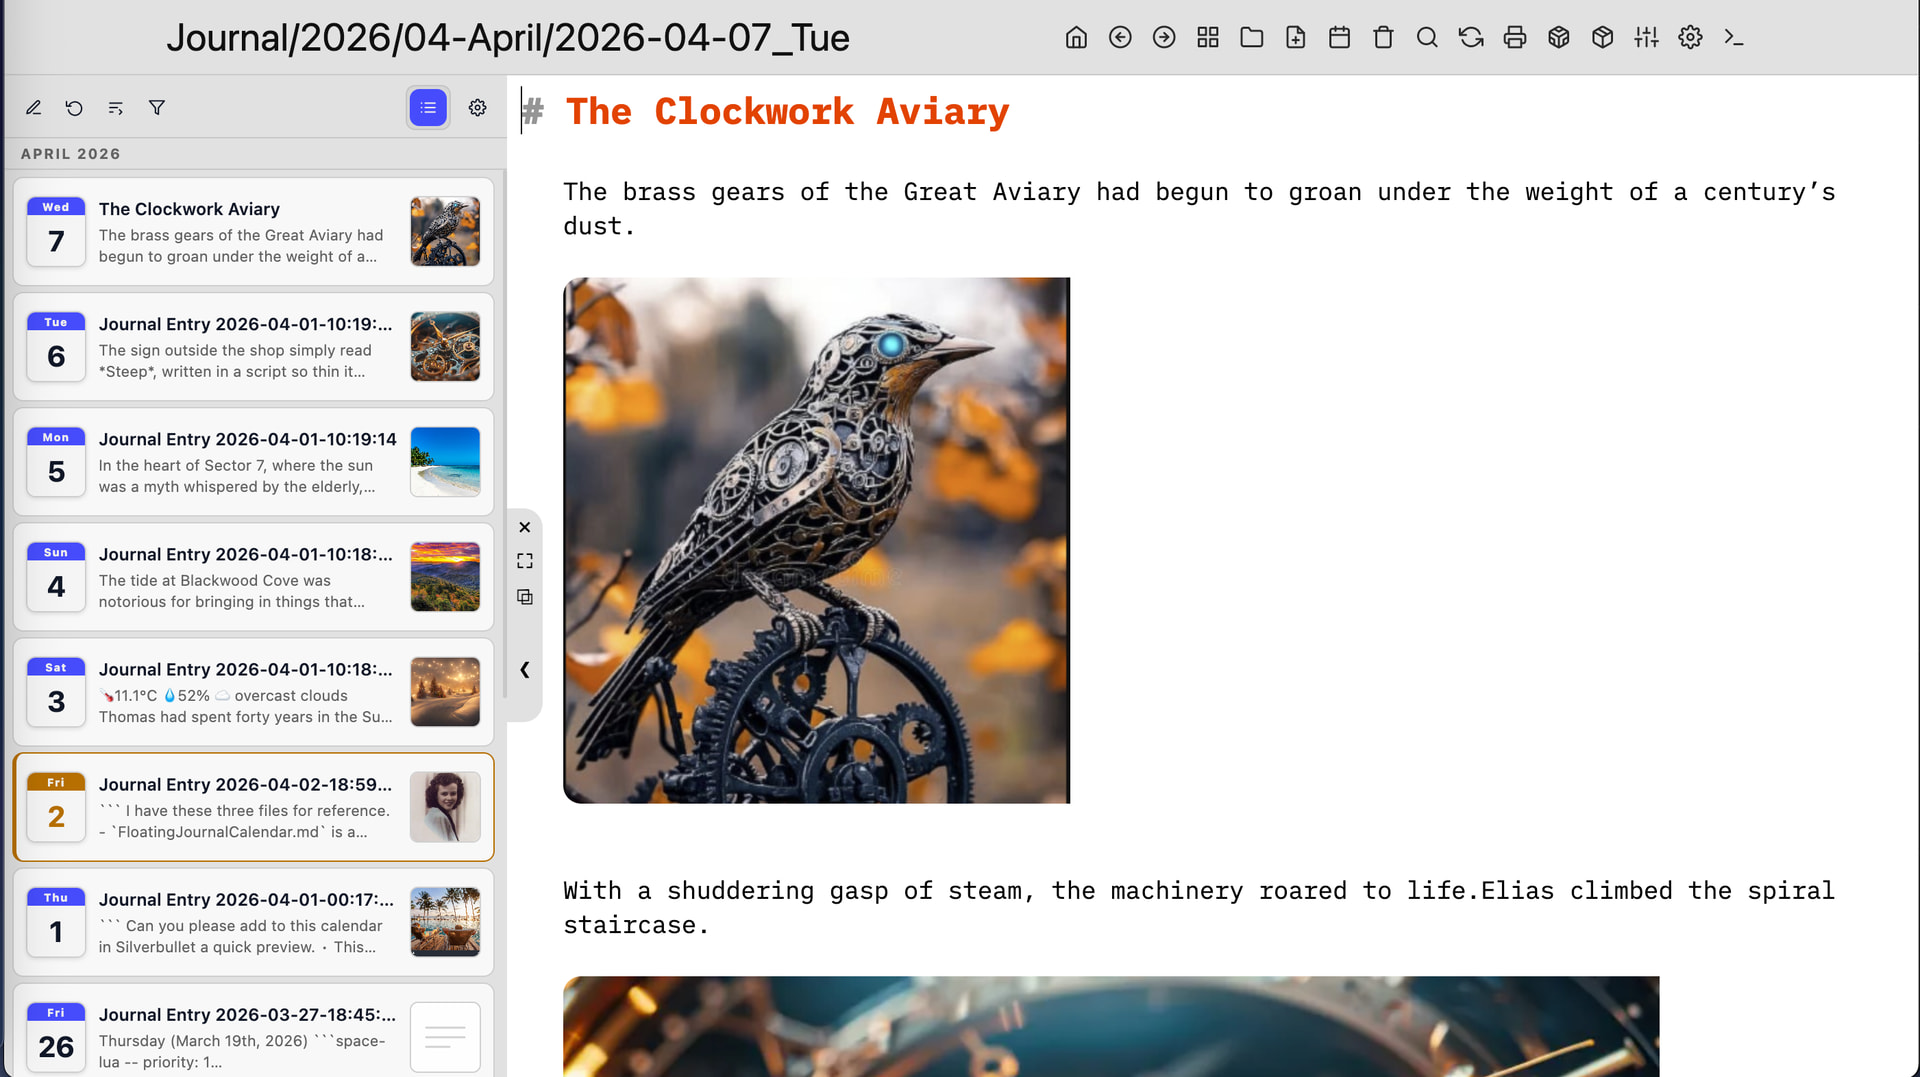Click the sync refresh icon in toolbar
This screenshot has height=1077, width=1920.
(x=1471, y=38)
